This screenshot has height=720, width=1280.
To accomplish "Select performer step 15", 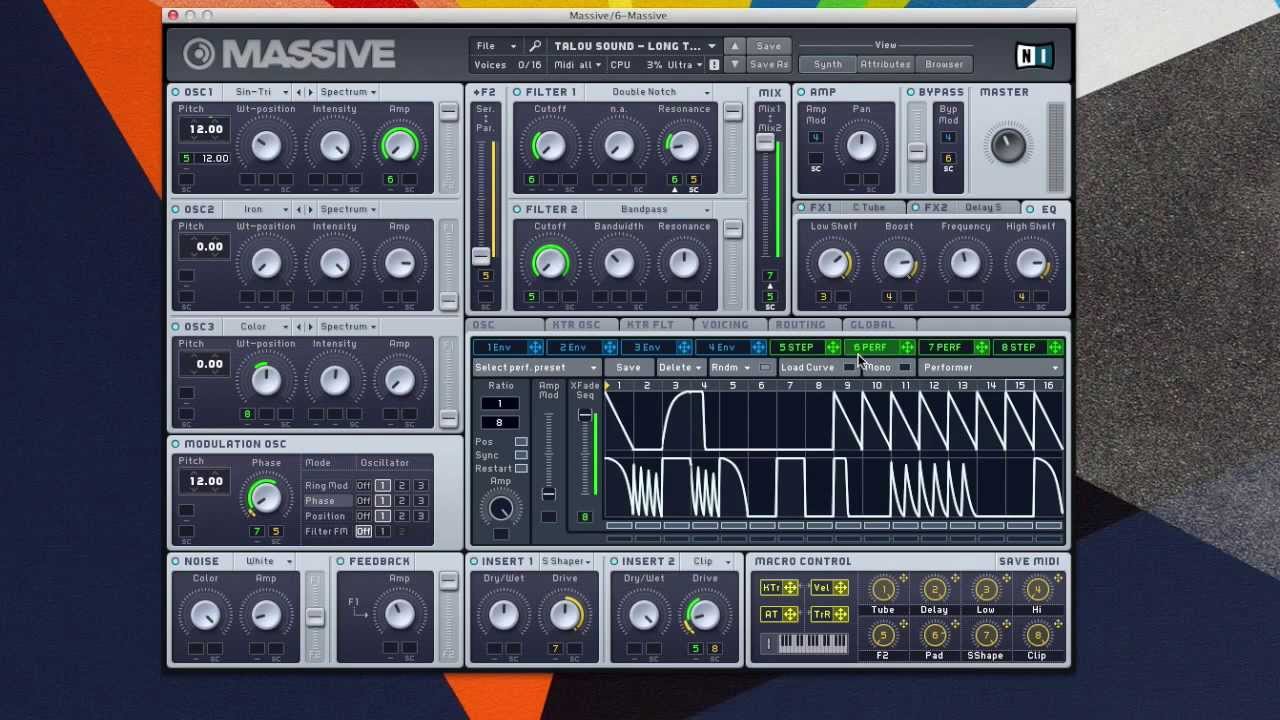I will pos(1019,386).
